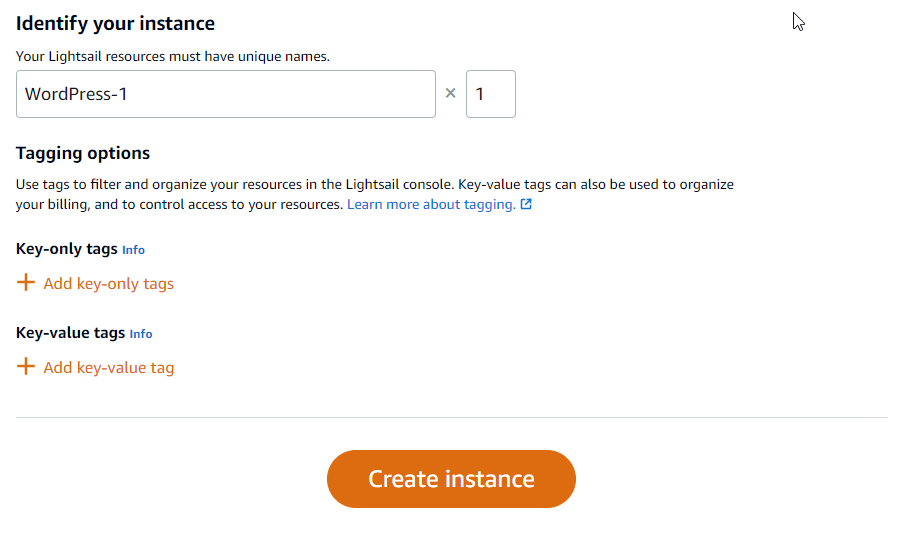The height and width of the screenshot is (536, 917).
Task: Click the unique names requirement text
Action: click(173, 57)
